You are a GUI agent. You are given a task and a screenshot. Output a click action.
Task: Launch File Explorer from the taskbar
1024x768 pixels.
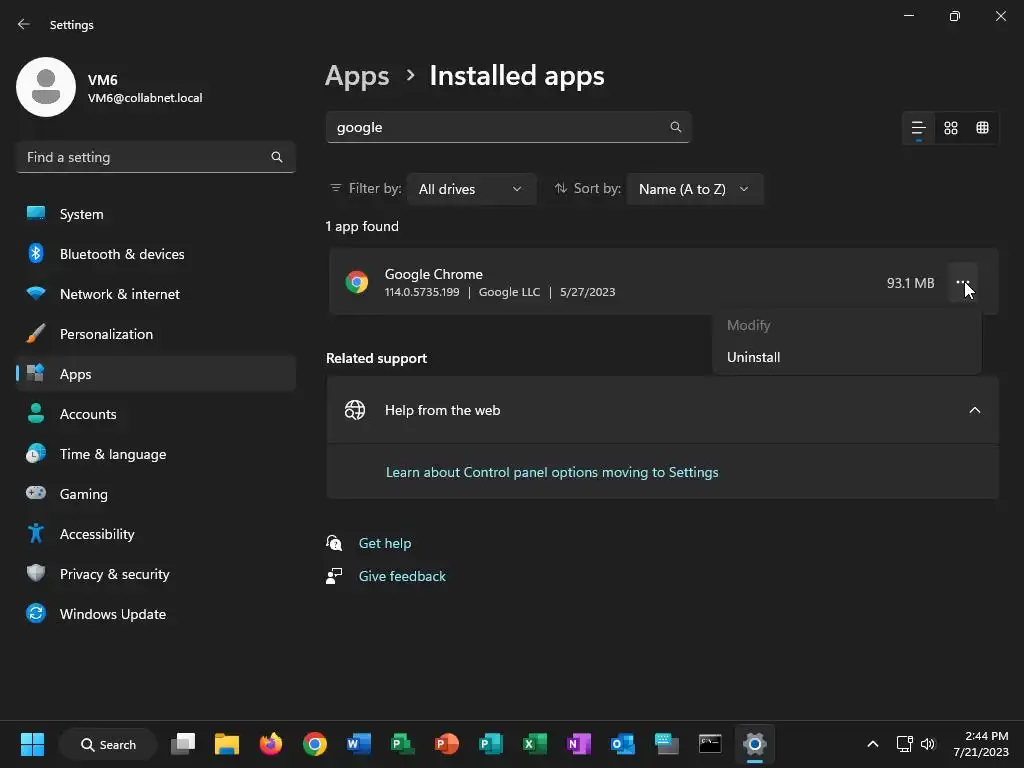[x=227, y=744]
